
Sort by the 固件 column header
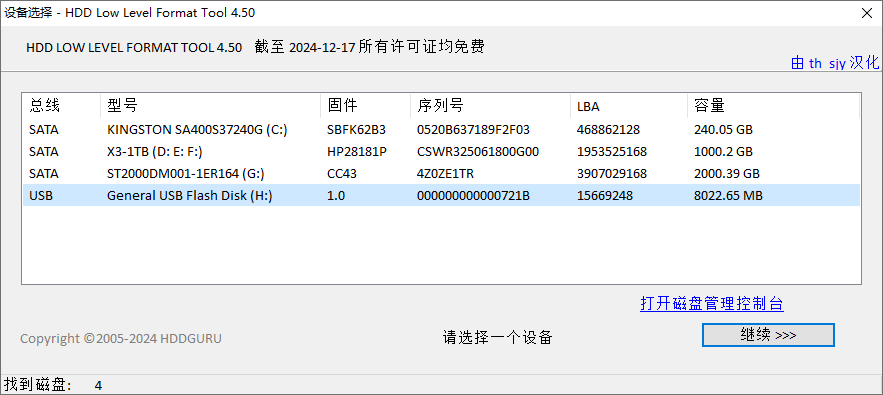pyautogui.click(x=365, y=105)
